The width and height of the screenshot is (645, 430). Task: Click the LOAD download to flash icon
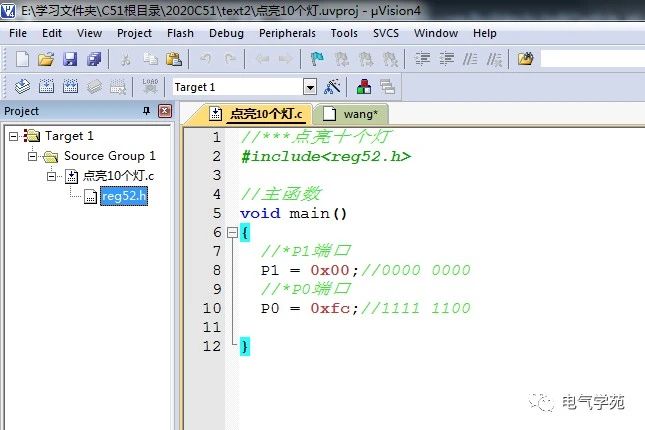(150, 86)
